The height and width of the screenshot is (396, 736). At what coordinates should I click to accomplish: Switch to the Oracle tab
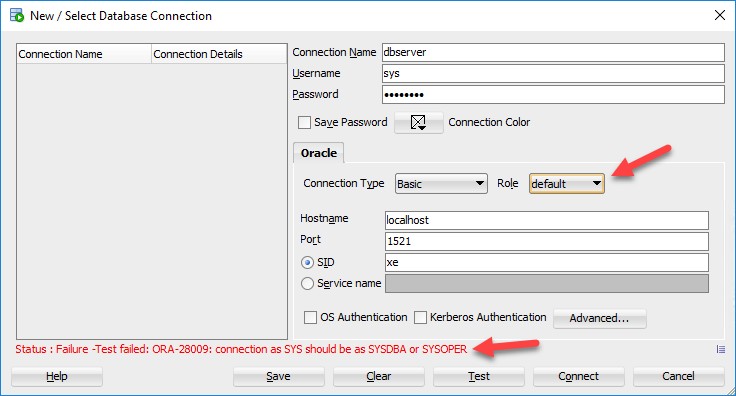pyautogui.click(x=319, y=153)
